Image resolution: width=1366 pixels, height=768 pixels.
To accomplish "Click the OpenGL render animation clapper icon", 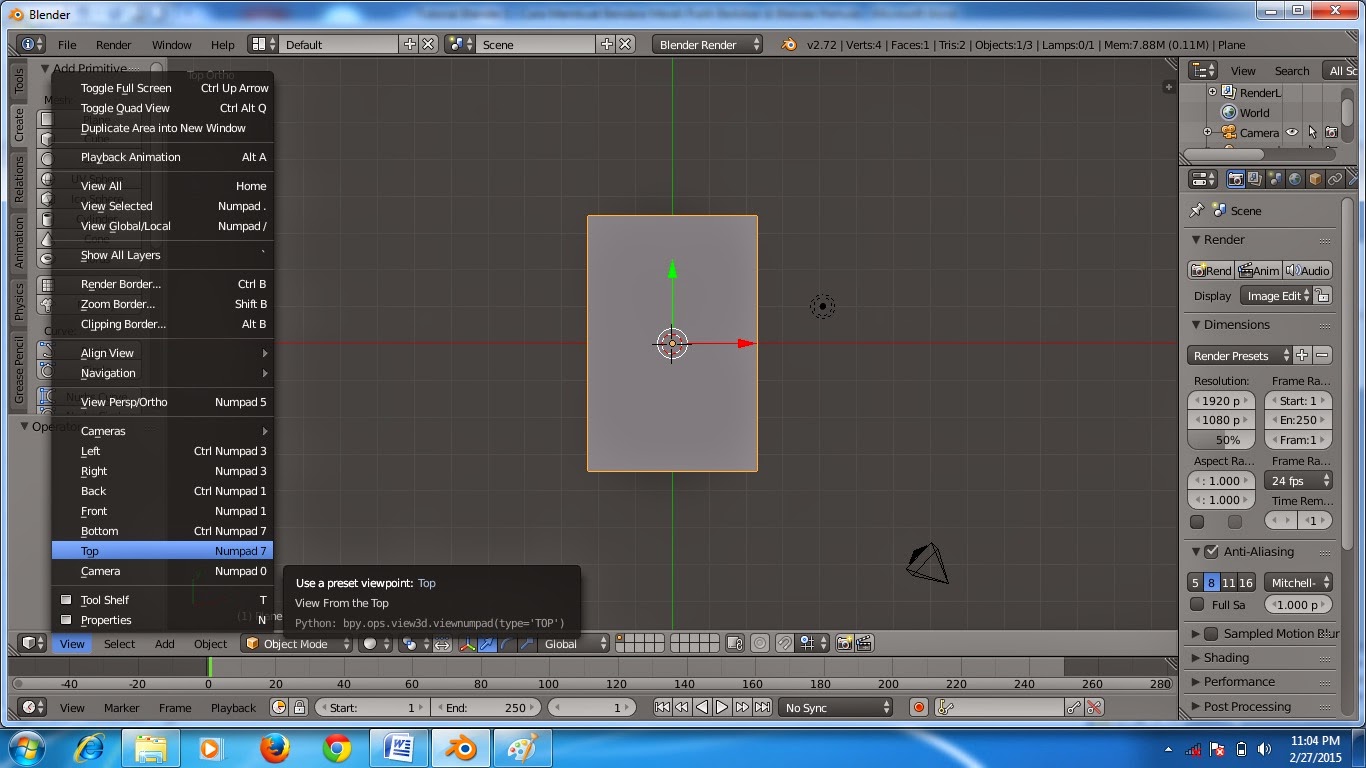I will click(x=865, y=644).
